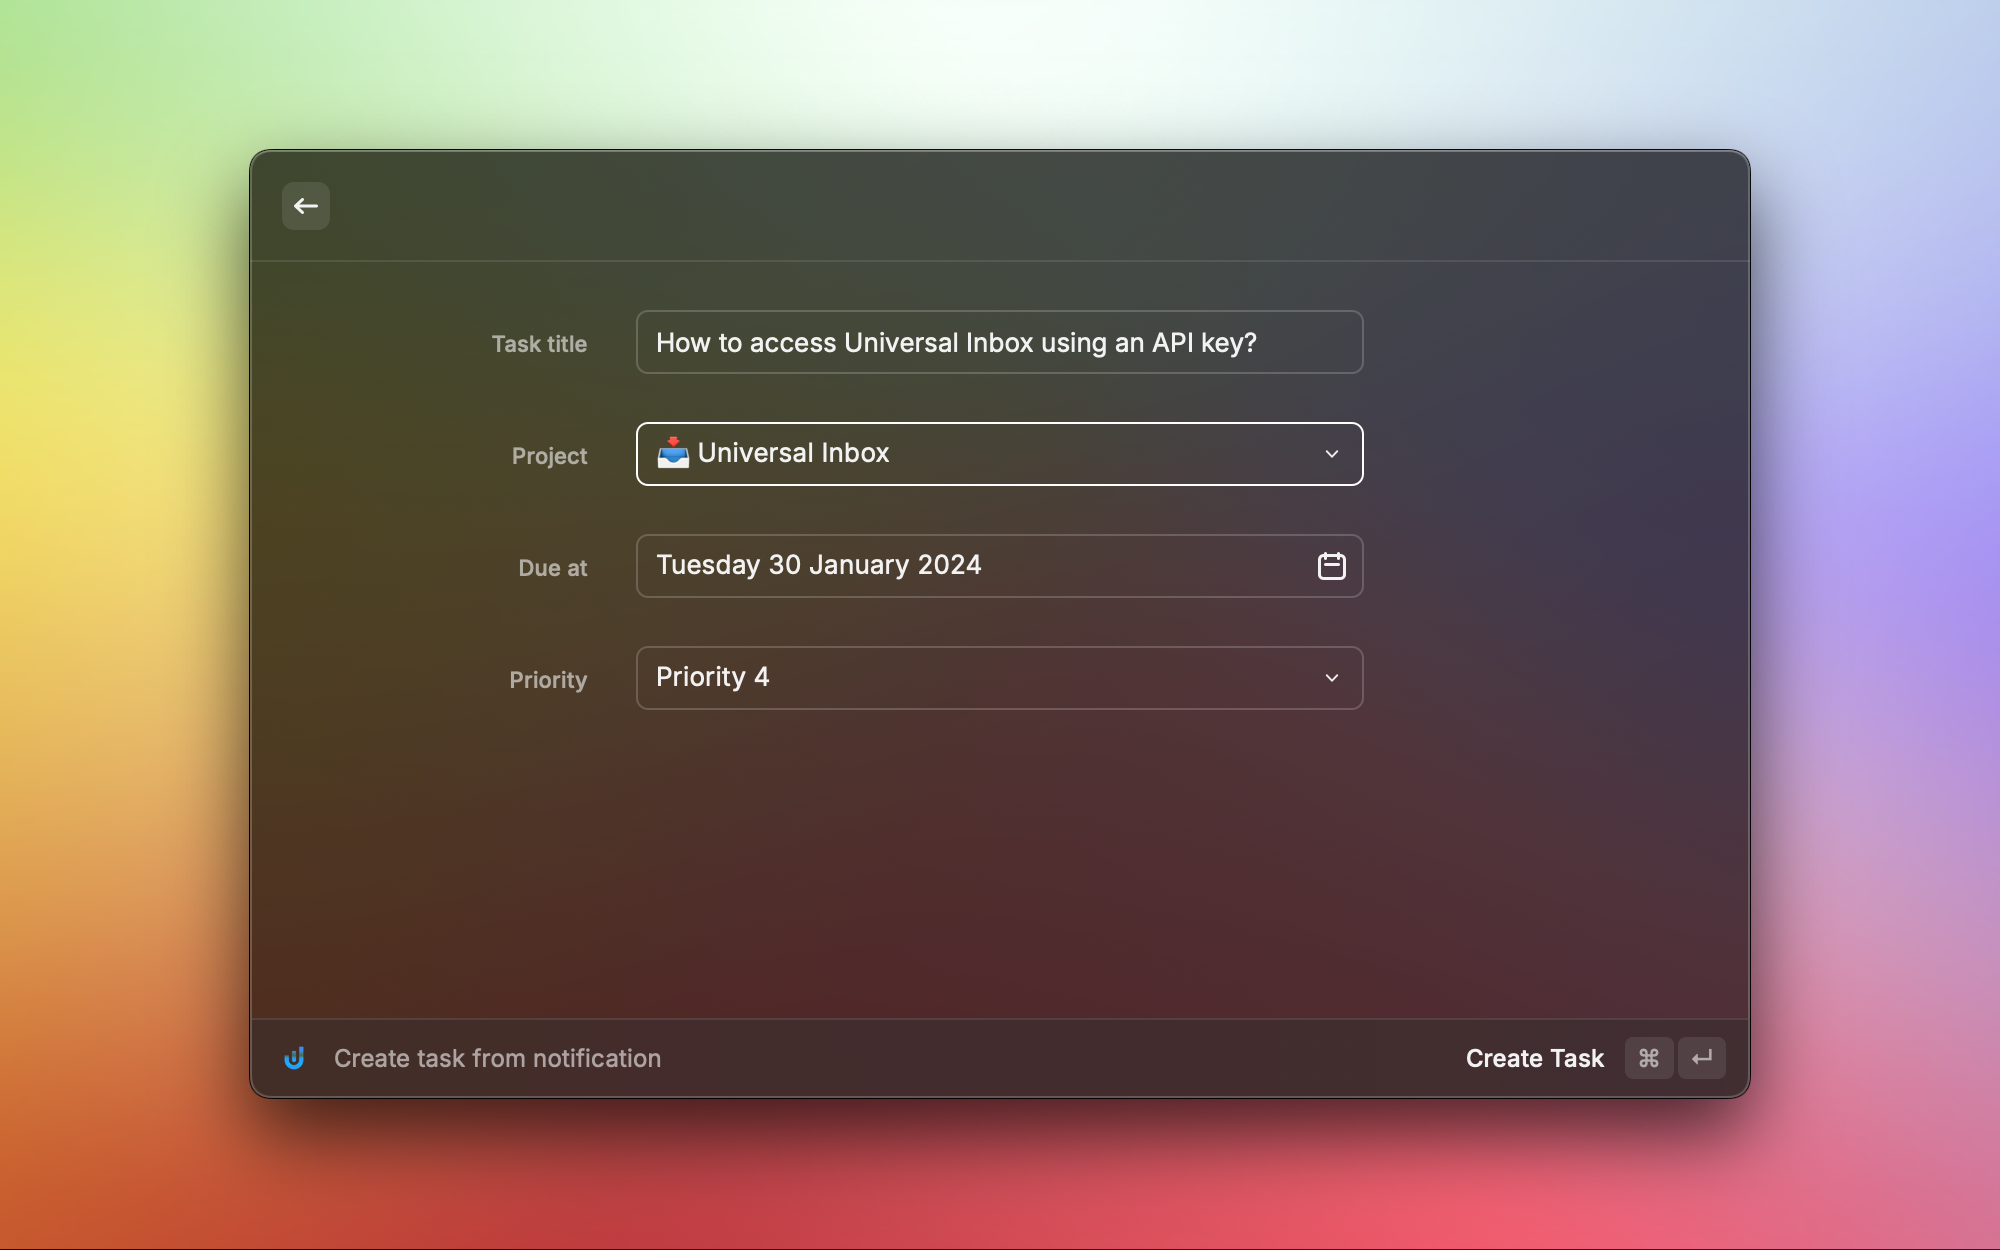Expand the Priority dropdown chevron
This screenshot has height=1250, width=2000.
pos(1331,678)
